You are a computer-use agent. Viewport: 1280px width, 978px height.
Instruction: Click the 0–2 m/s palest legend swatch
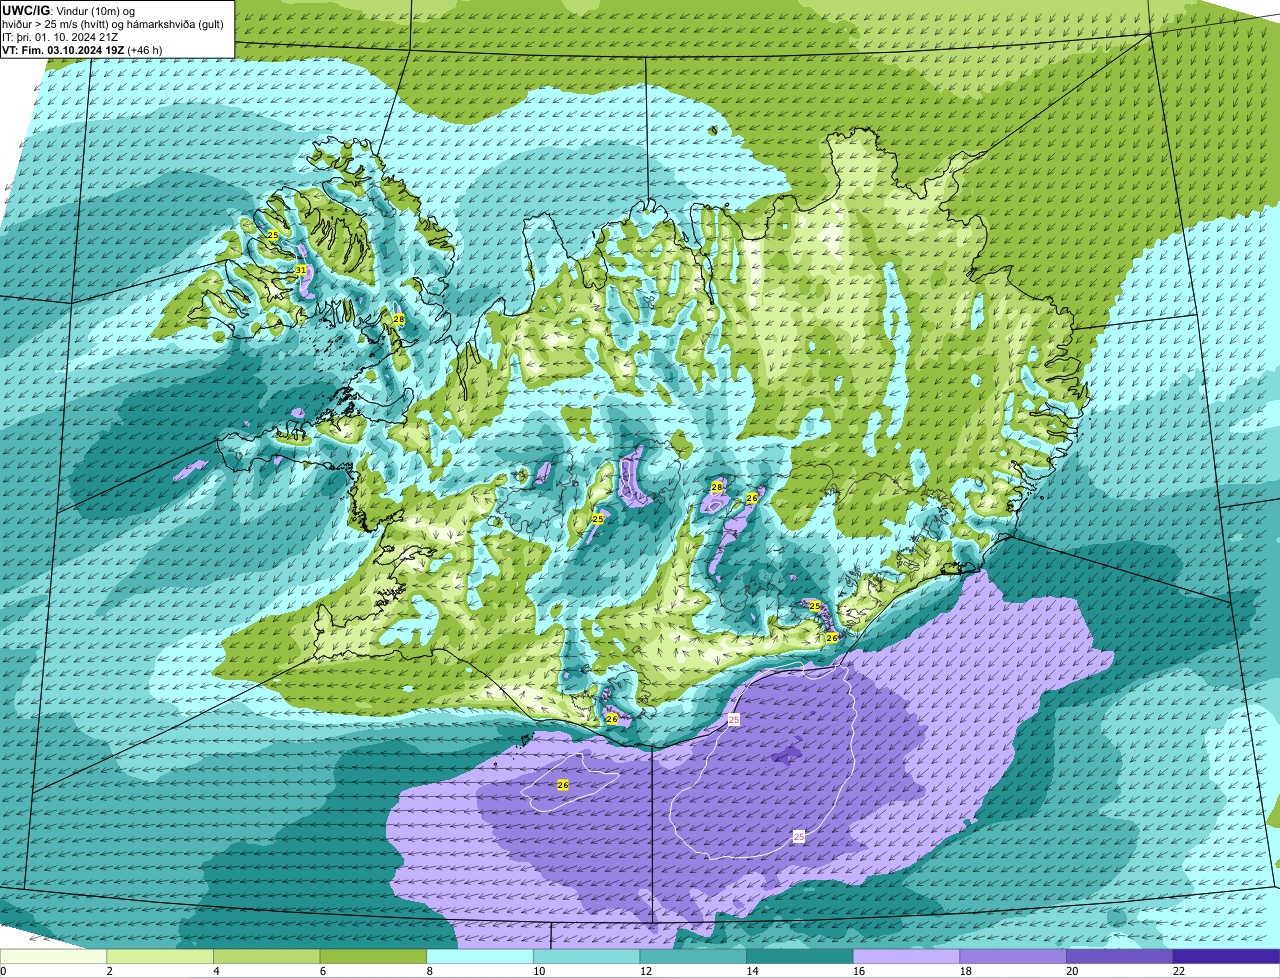click(53, 957)
